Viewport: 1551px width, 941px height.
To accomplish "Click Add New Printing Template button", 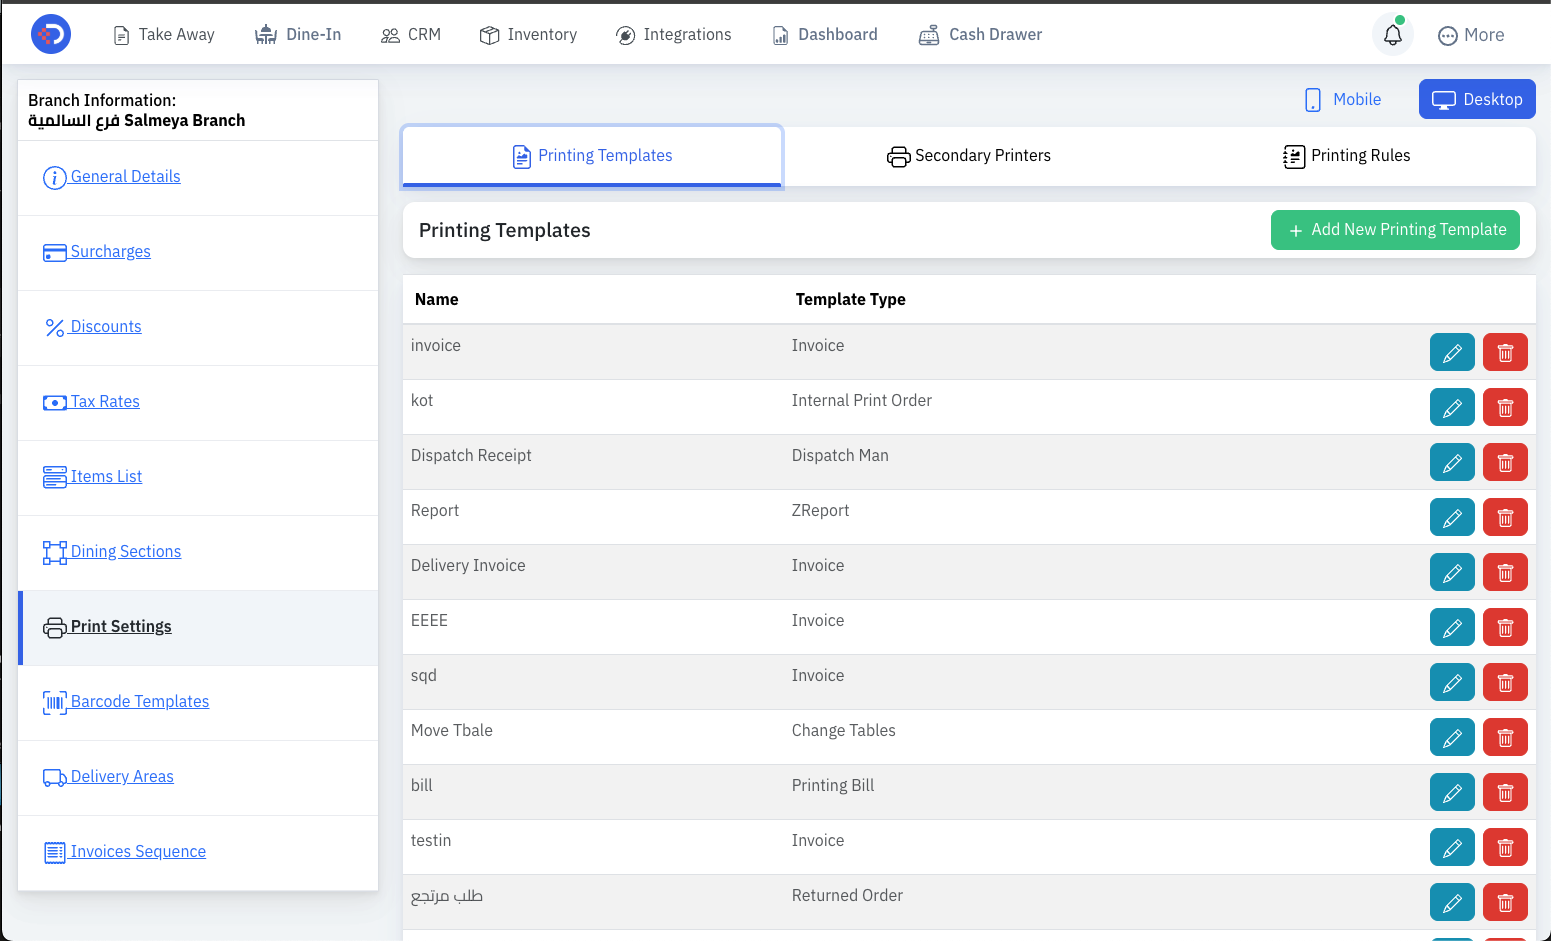I will (1395, 230).
